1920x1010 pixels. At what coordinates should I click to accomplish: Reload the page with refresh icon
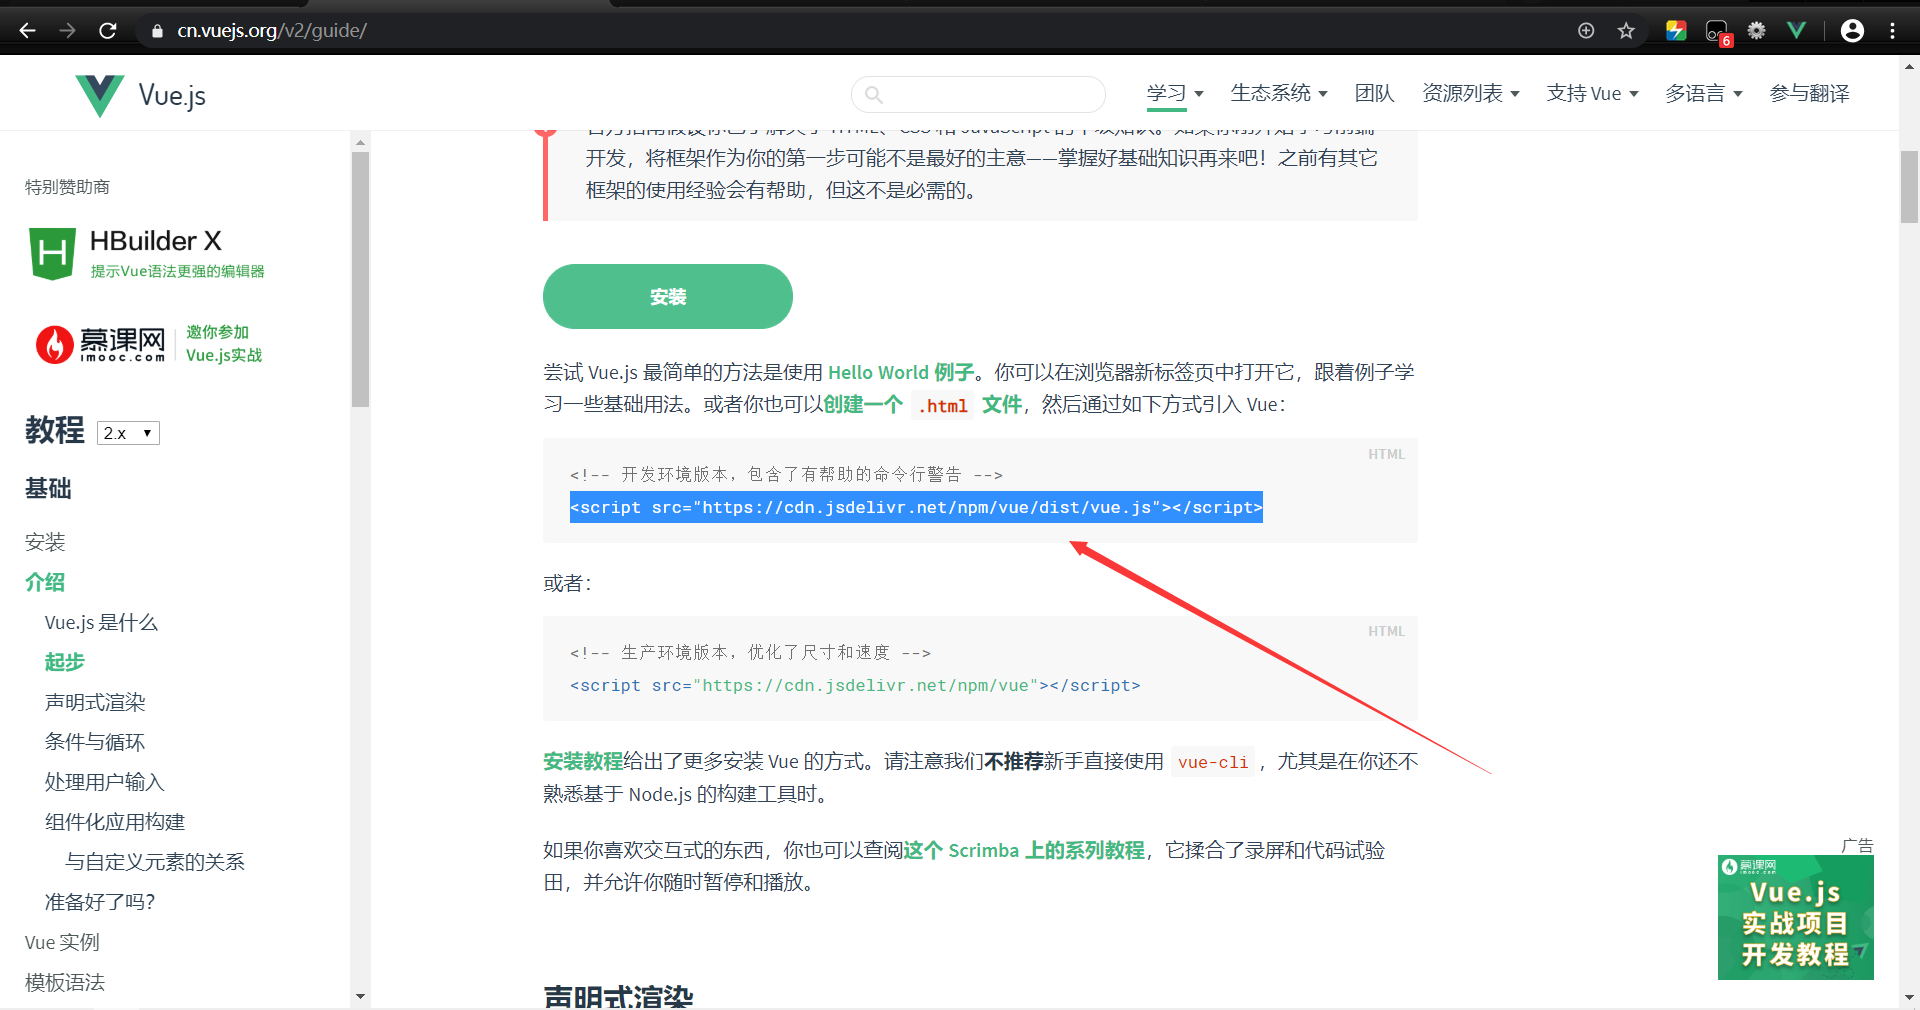coord(108,31)
